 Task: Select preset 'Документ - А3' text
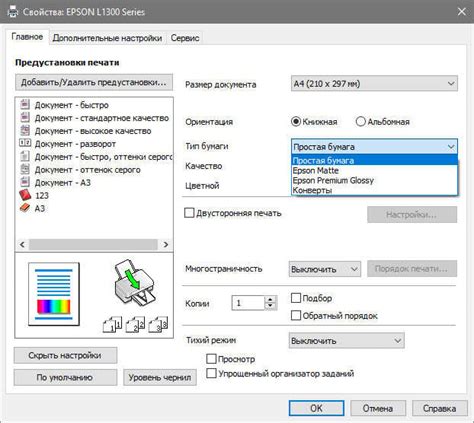point(63,183)
